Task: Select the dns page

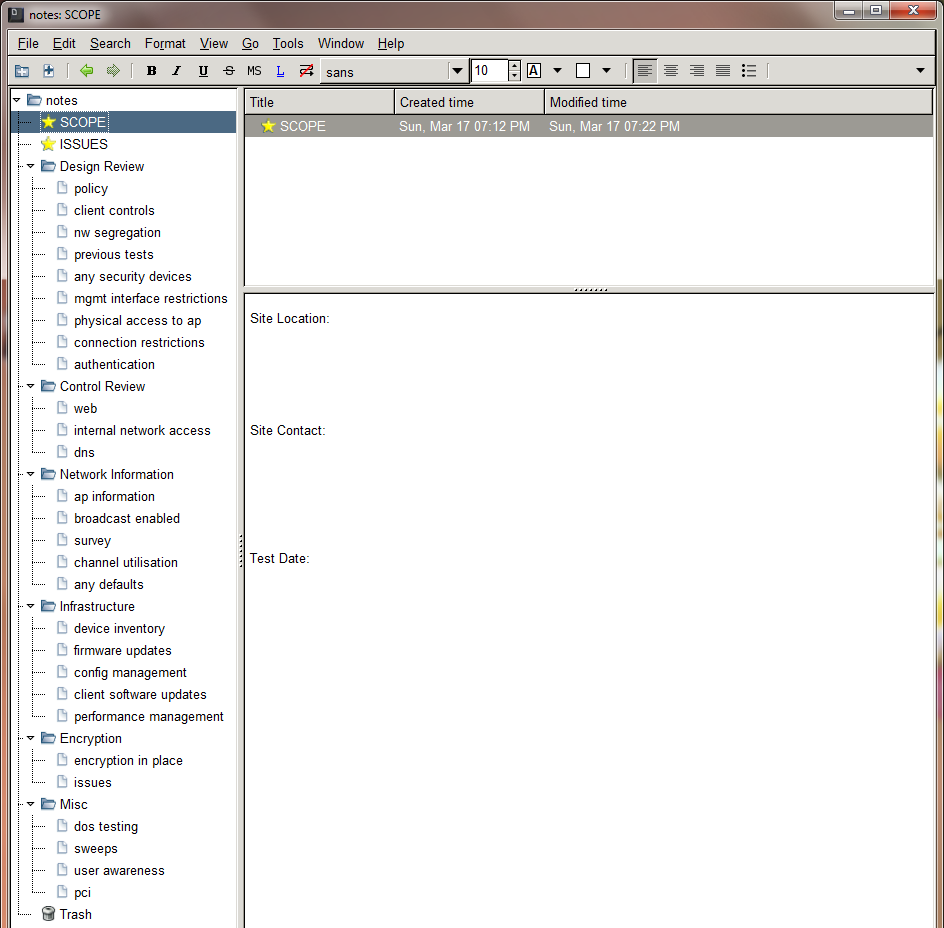Action: pyautogui.click(x=84, y=452)
